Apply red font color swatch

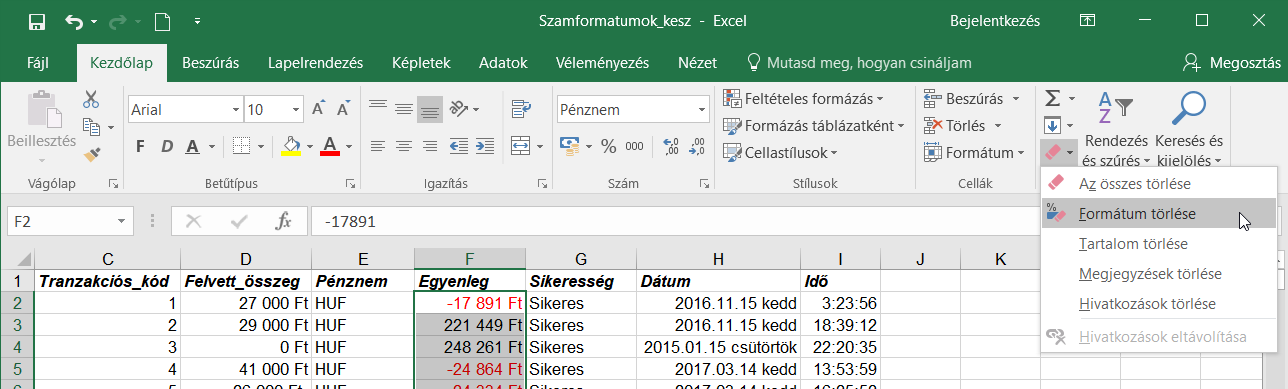point(331,146)
